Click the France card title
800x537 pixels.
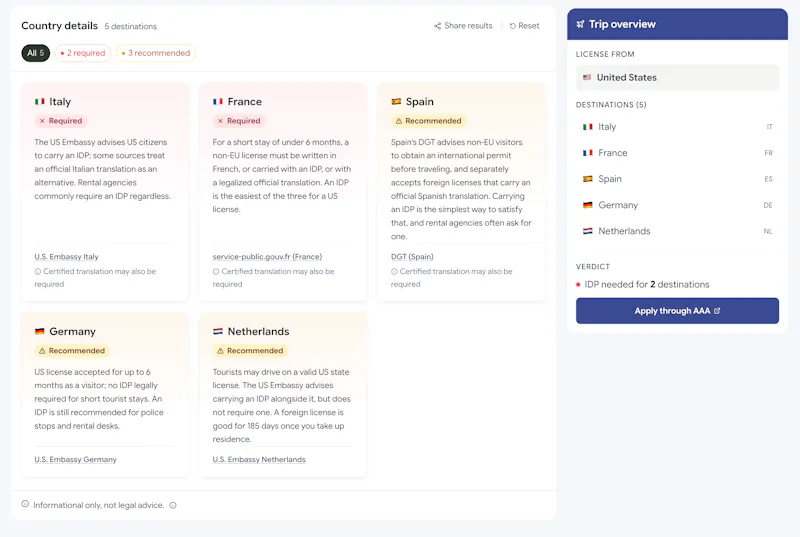coord(245,102)
